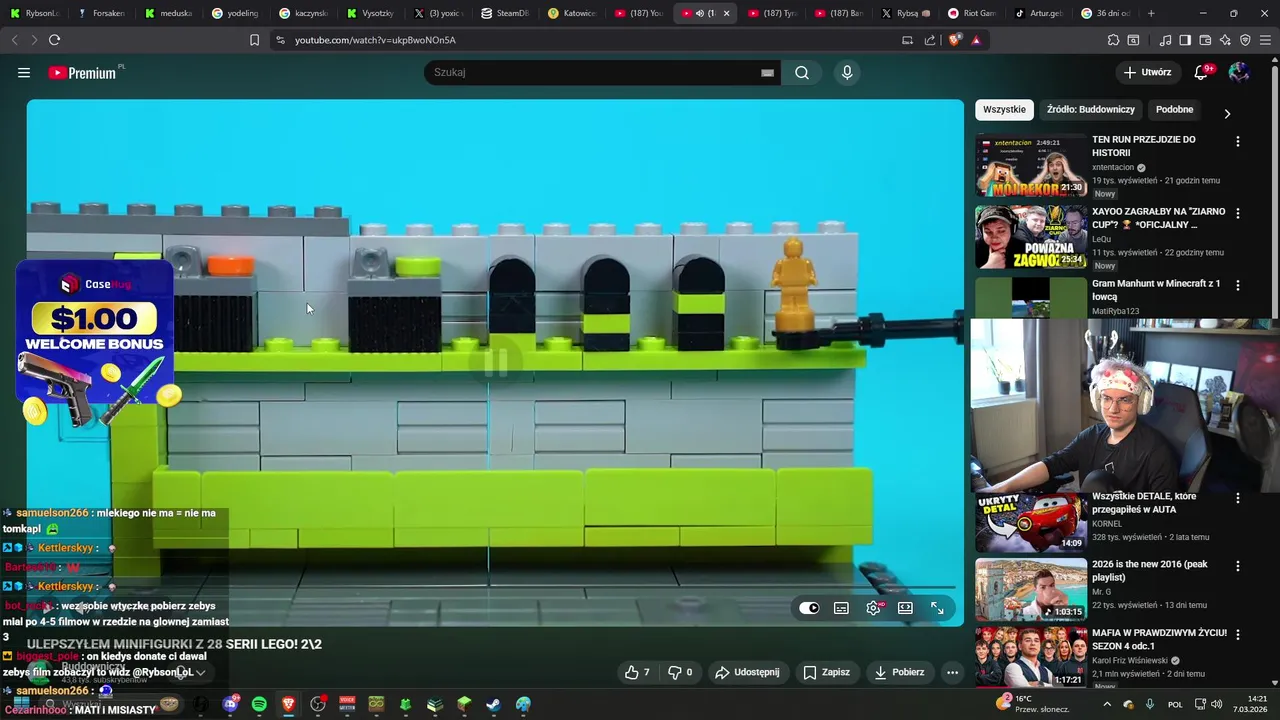This screenshot has height=720, width=1280.
Task: Share this page icon in address bar
Action: (930, 40)
